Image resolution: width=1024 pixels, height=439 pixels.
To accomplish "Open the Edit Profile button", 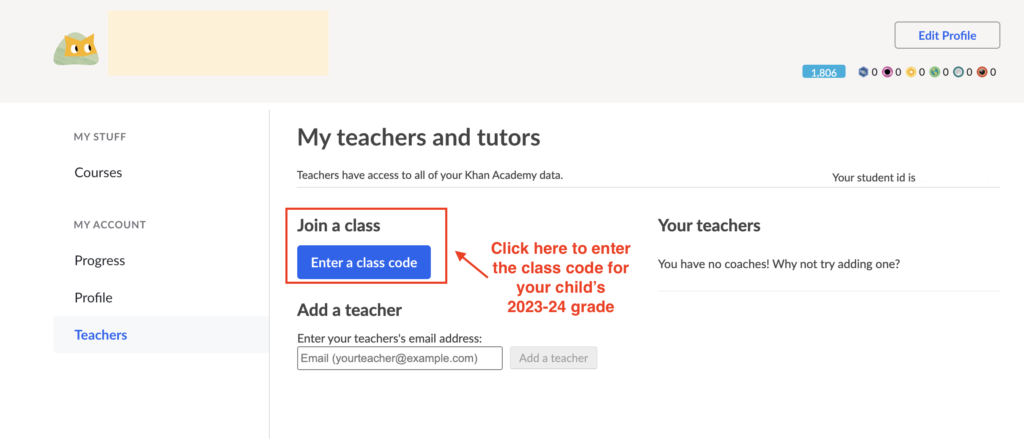I will [x=947, y=35].
